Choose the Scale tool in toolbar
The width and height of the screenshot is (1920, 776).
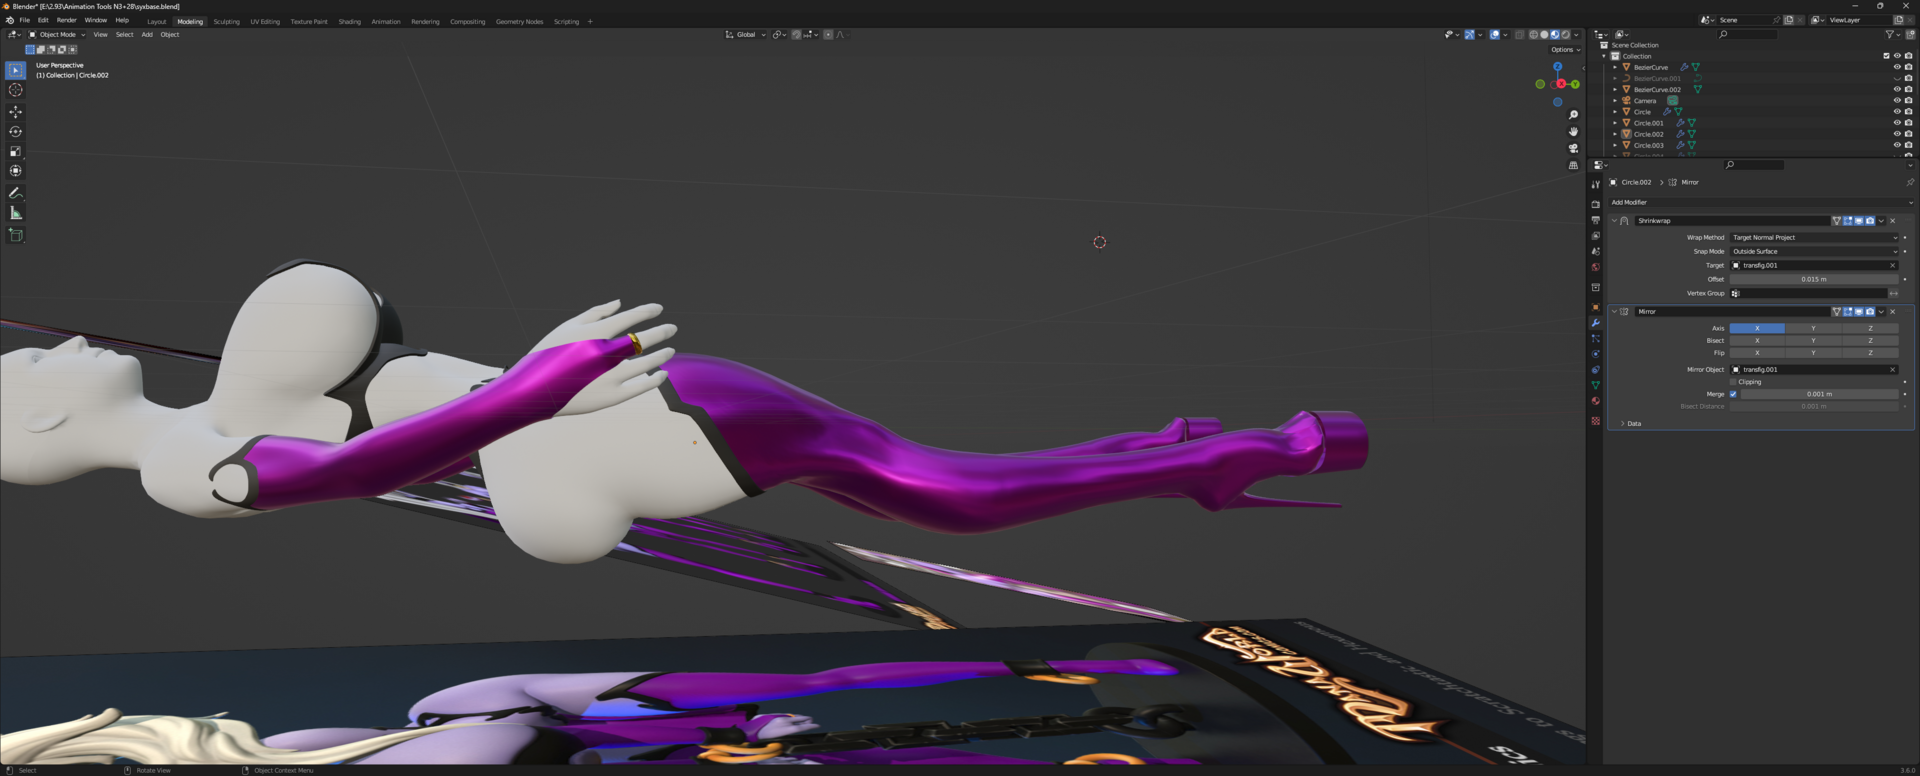point(15,152)
